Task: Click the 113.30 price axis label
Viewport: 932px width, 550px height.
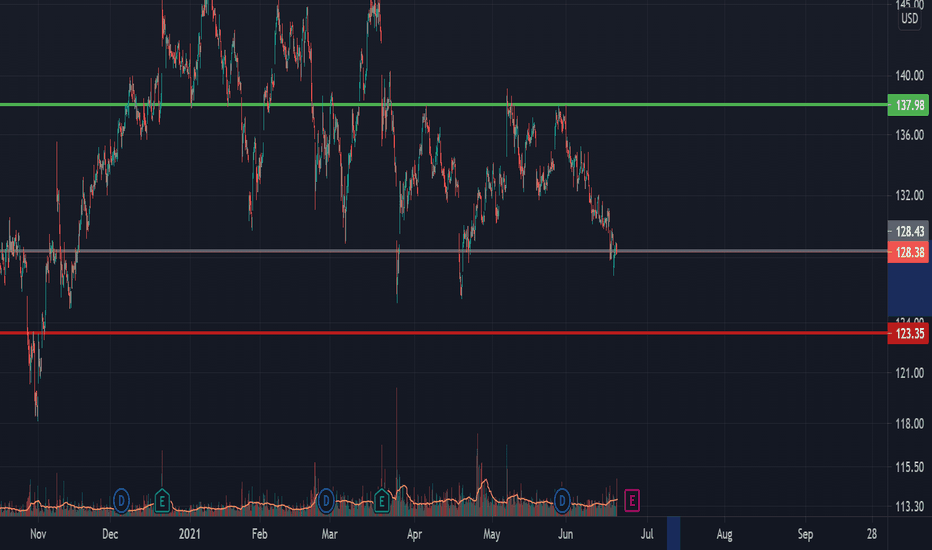Action: (909, 507)
